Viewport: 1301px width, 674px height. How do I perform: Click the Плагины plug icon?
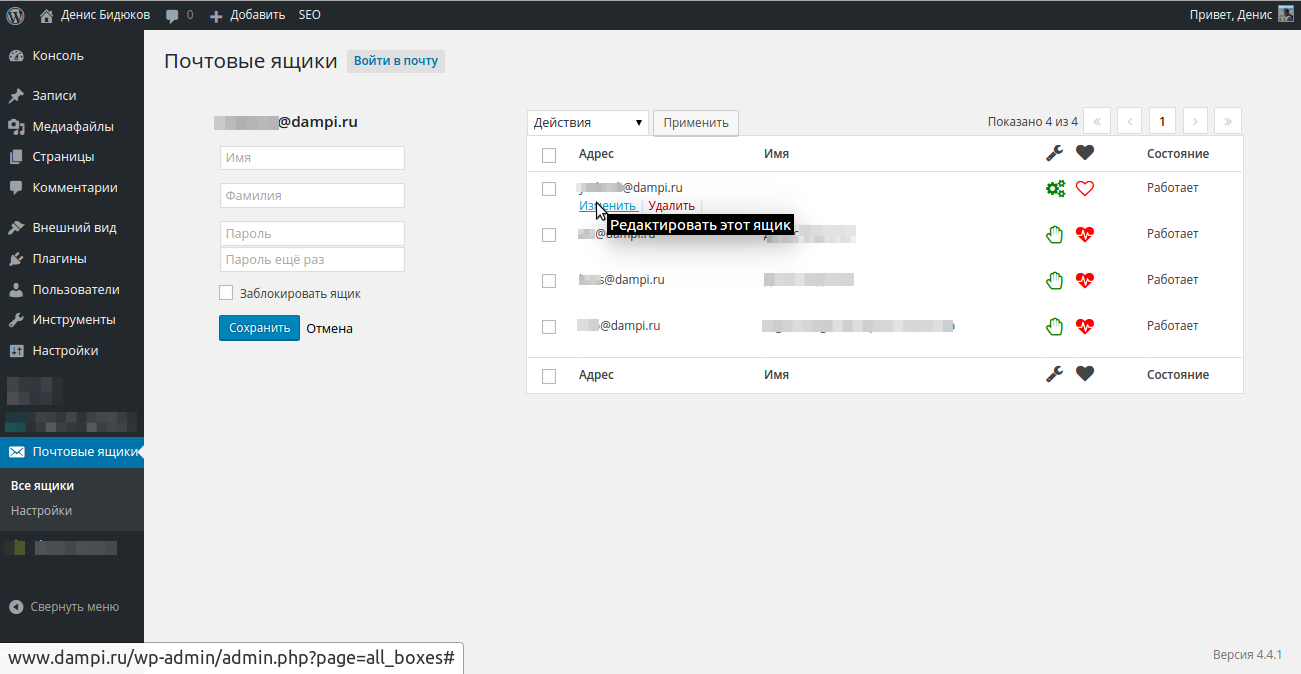pyautogui.click(x=16, y=259)
